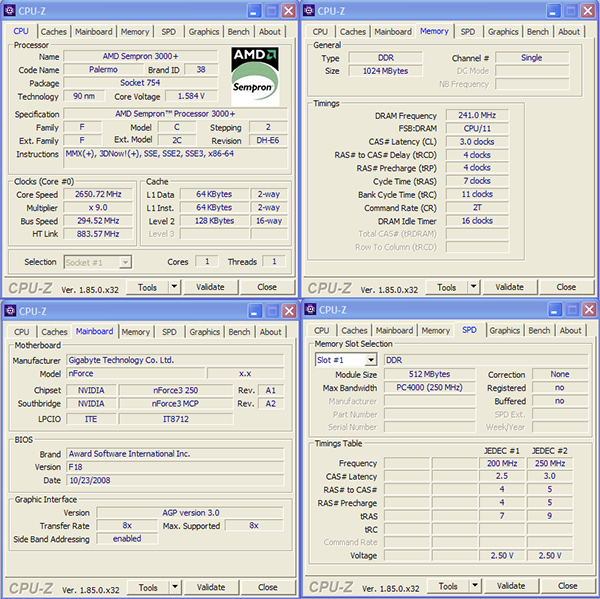The height and width of the screenshot is (599, 600).
Task: Click the Core Voltage value 1.584 V
Action: pyautogui.click(x=191, y=96)
